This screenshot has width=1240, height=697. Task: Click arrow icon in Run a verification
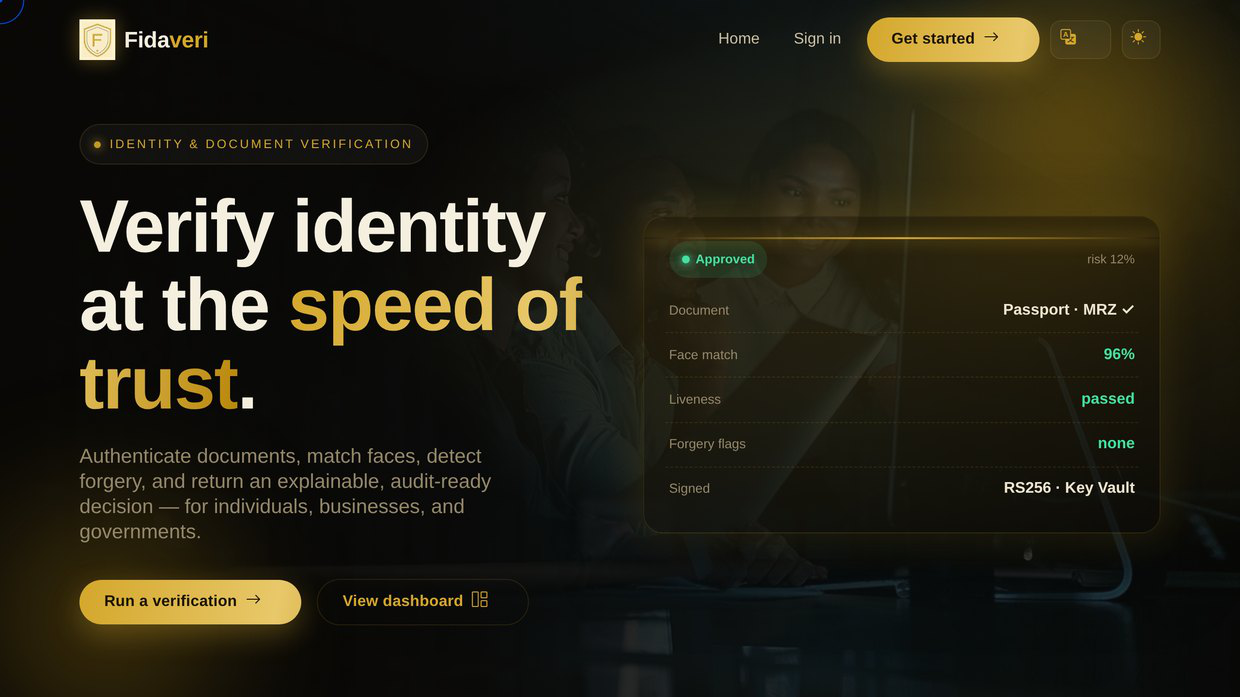point(253,599)
